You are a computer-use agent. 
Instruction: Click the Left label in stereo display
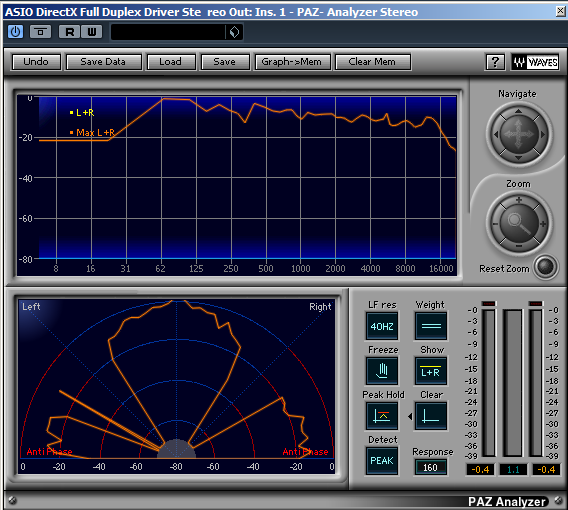coord(31,307)
